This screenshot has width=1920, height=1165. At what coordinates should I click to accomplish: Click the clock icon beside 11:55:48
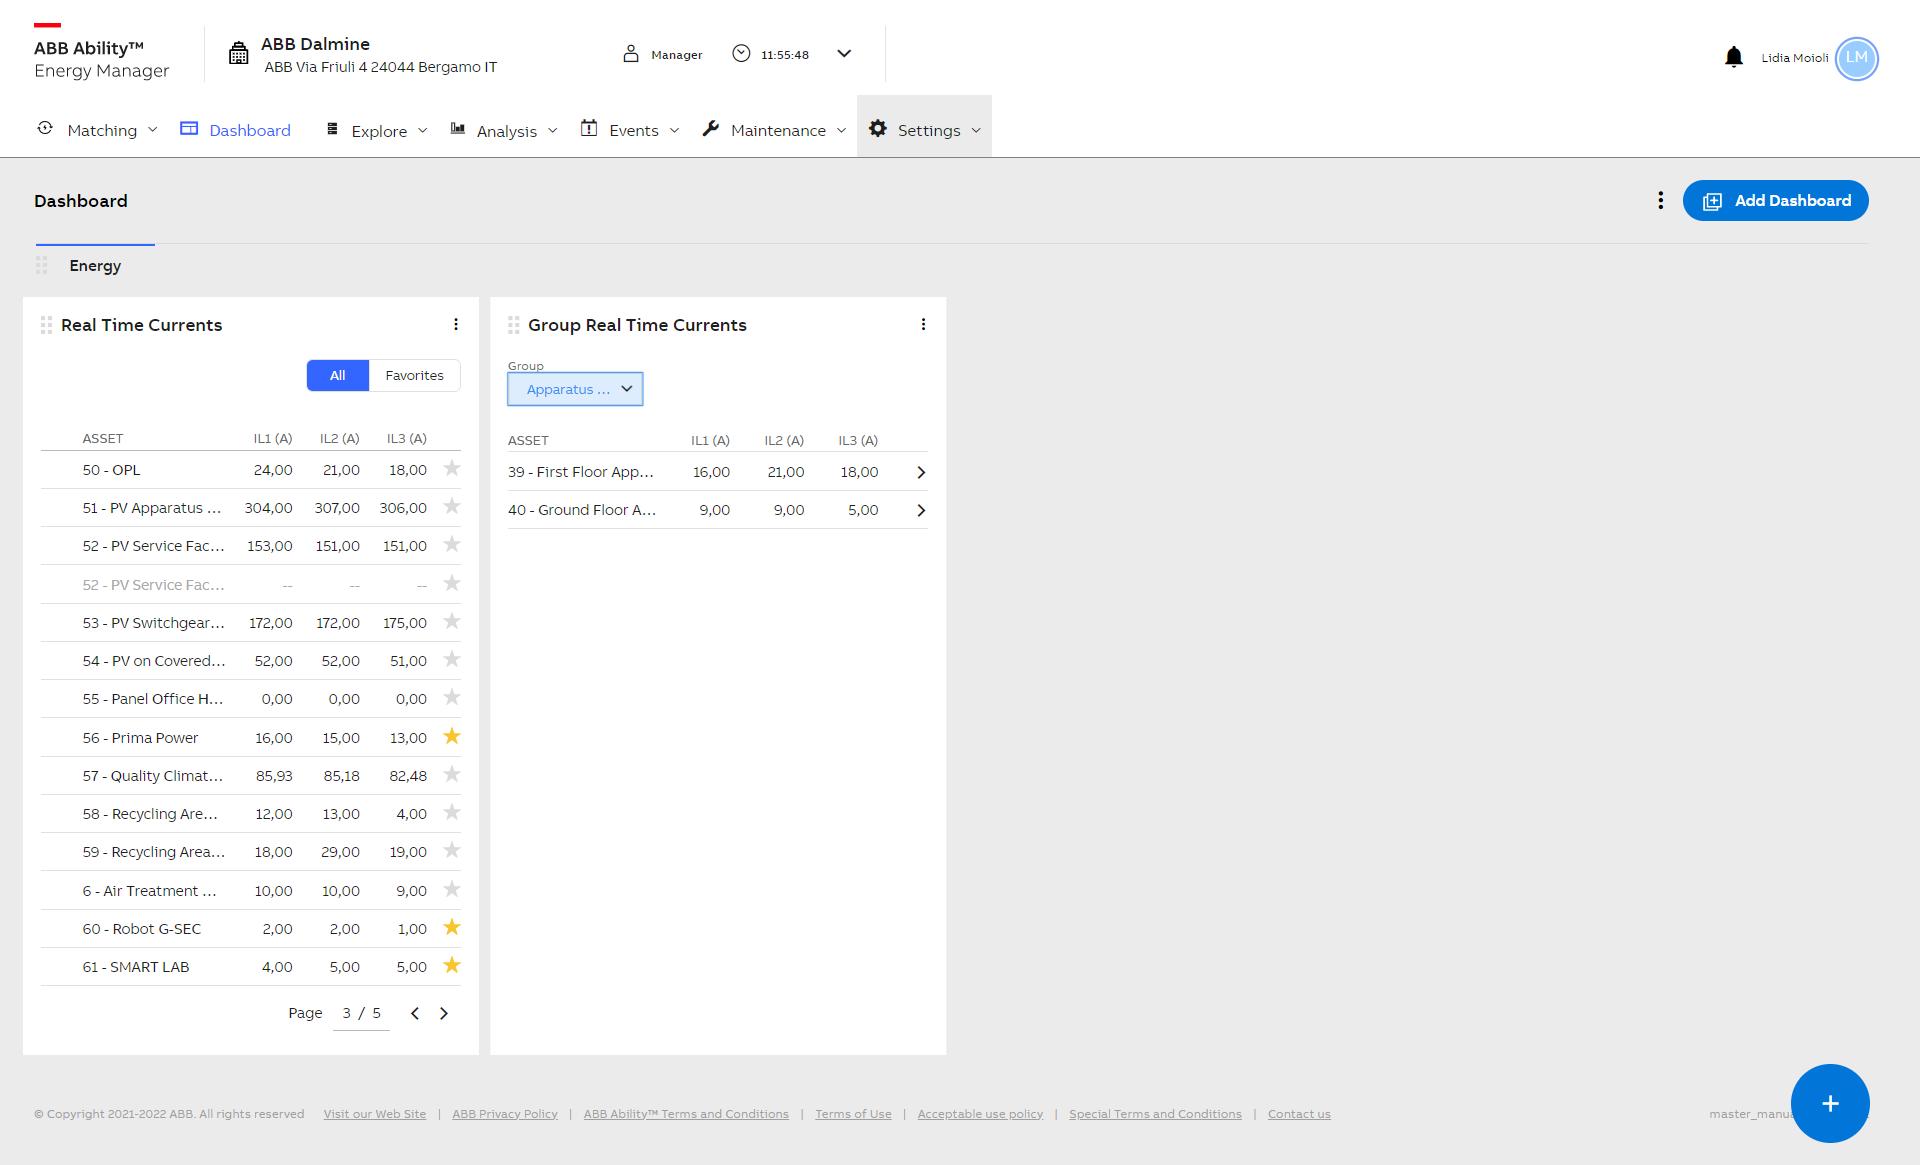(741, 54)
